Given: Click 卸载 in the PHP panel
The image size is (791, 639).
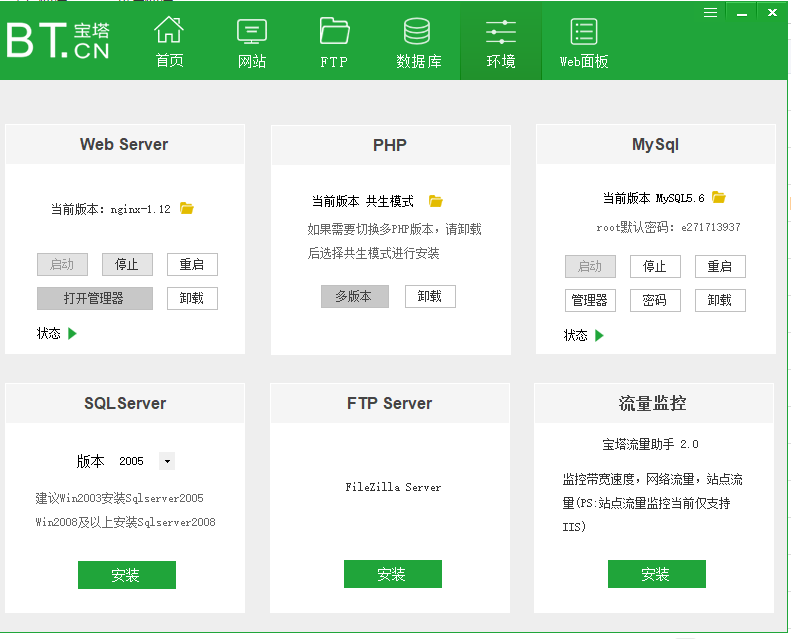Looking at the screenshot, I should [x=430, y=296].
